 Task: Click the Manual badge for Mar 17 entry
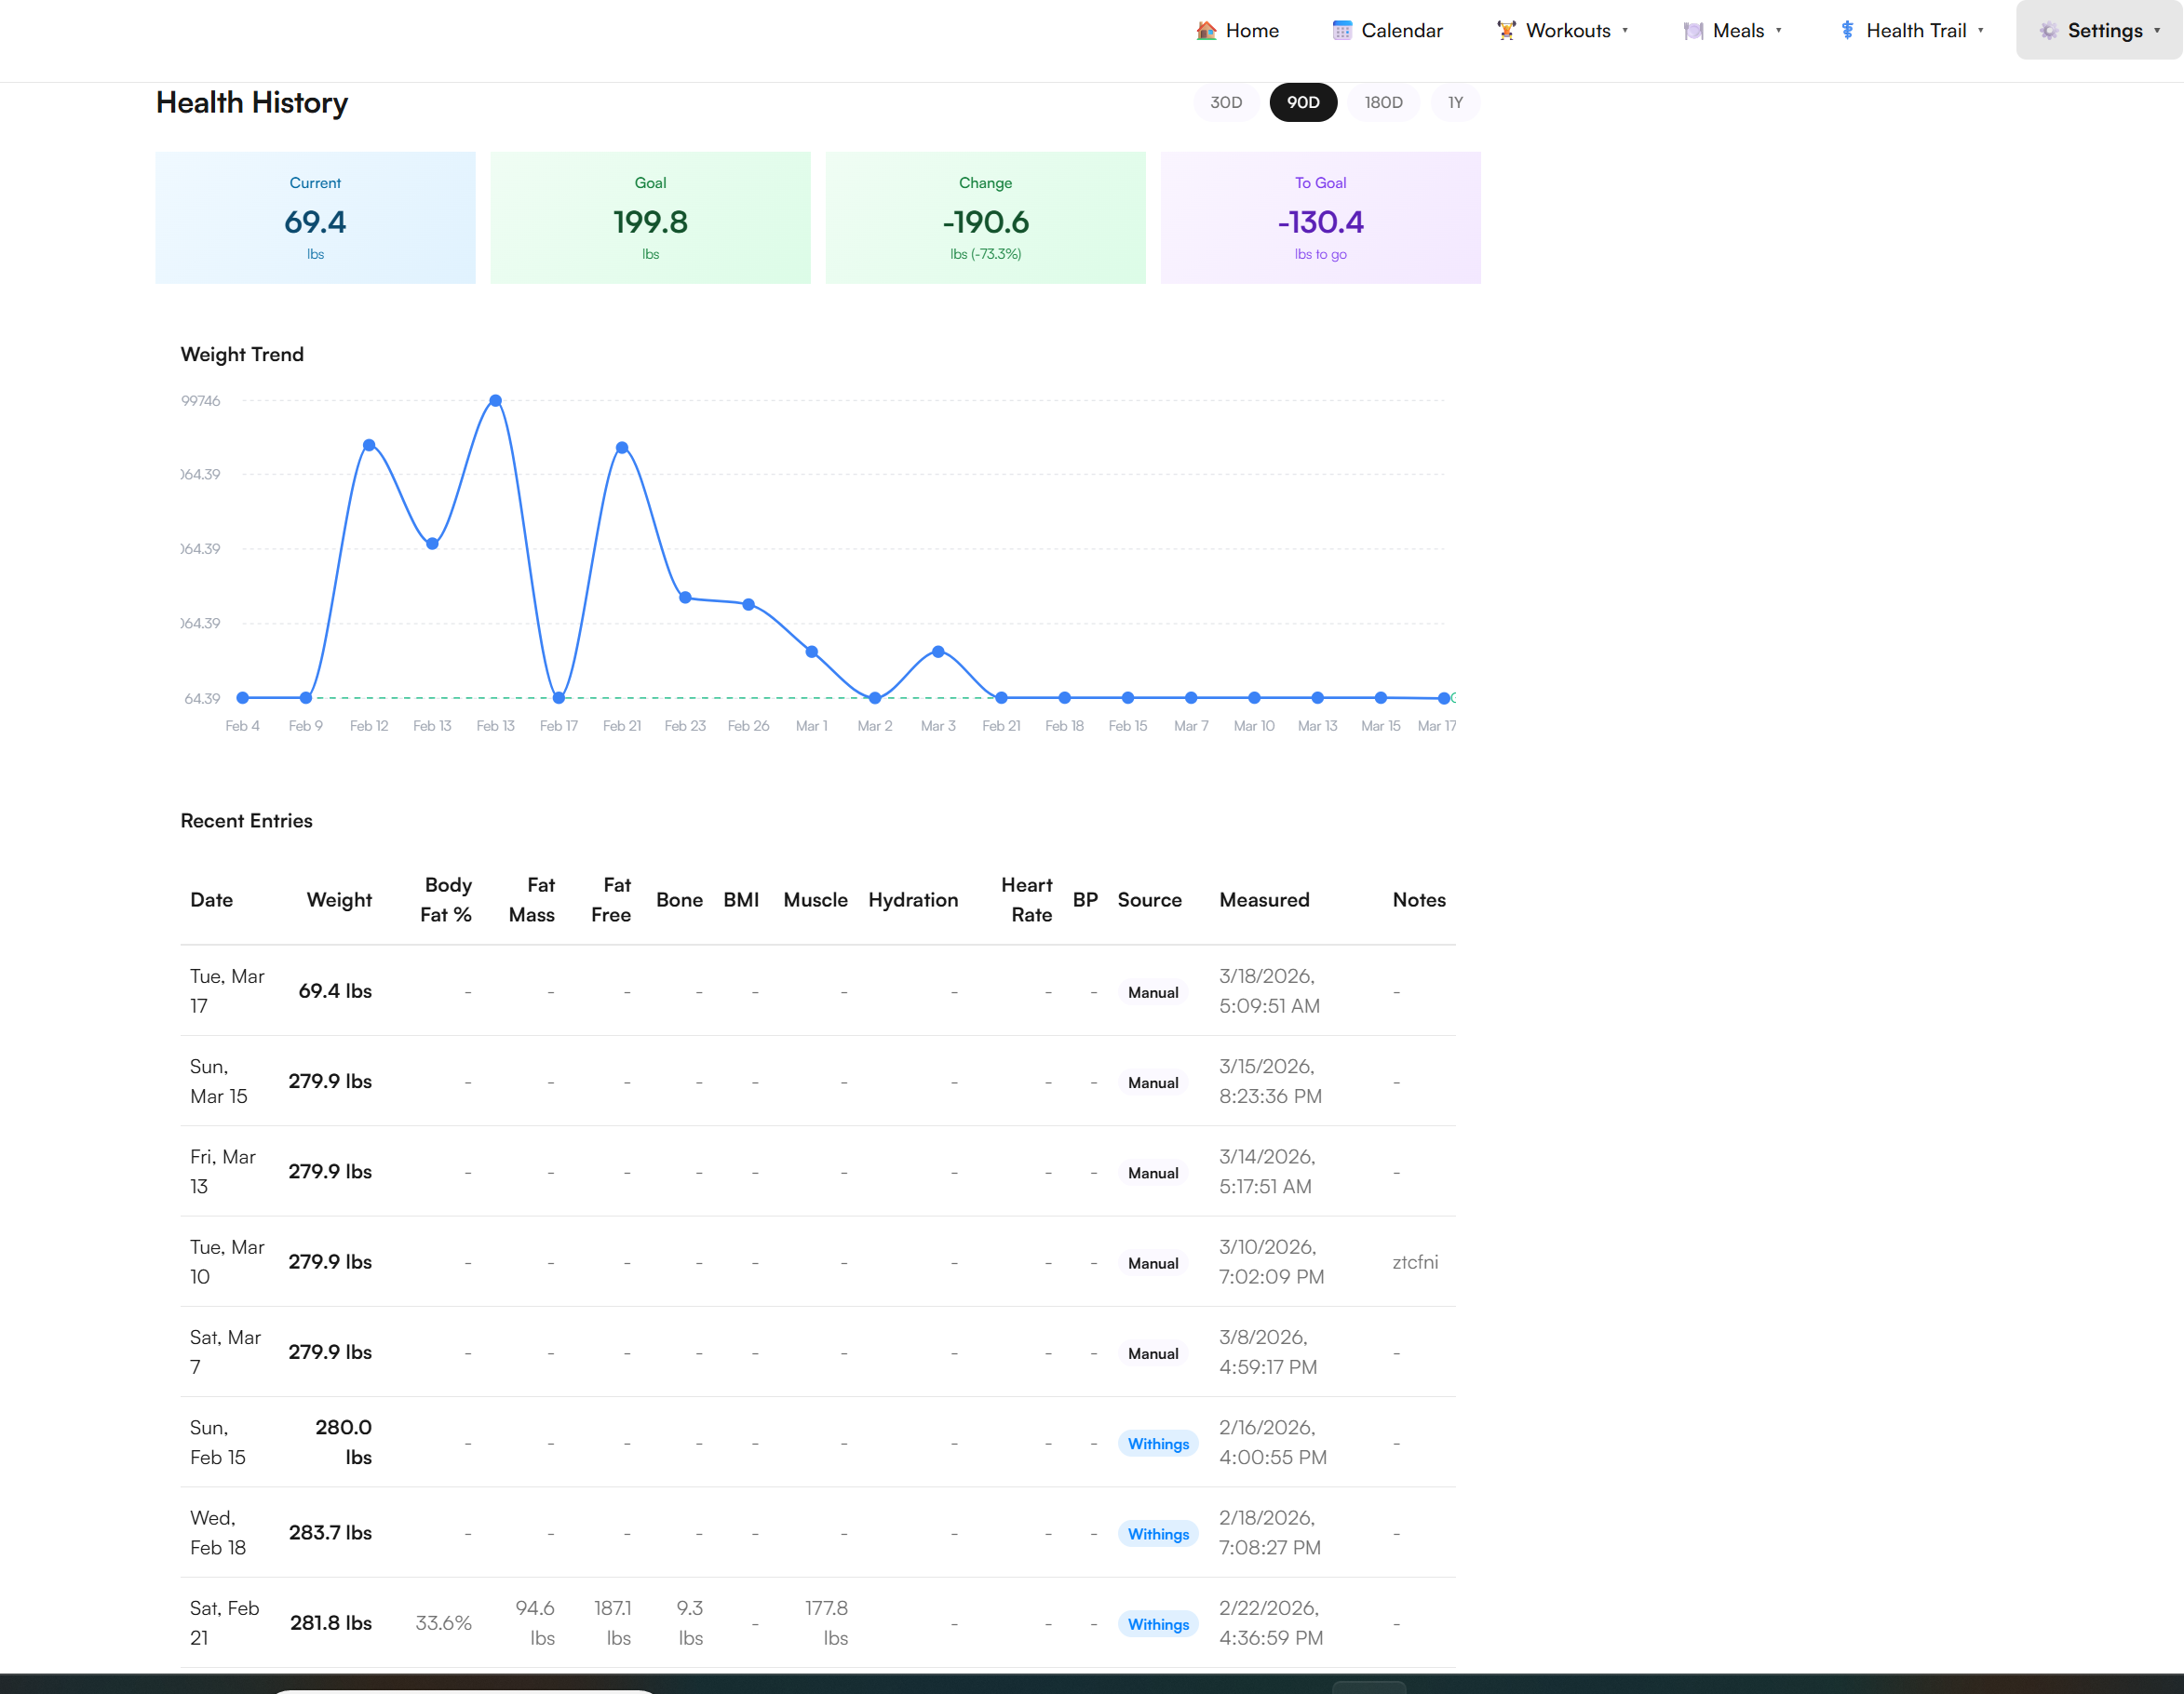click(x=1153, y=992)
